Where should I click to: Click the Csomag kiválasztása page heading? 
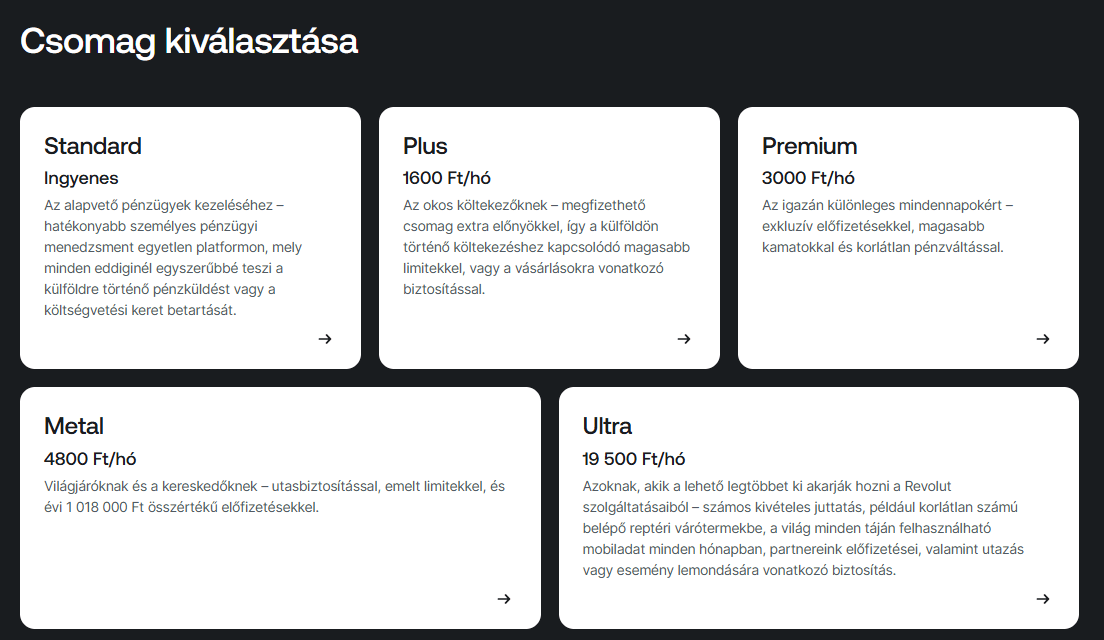(x=189, y=42)
